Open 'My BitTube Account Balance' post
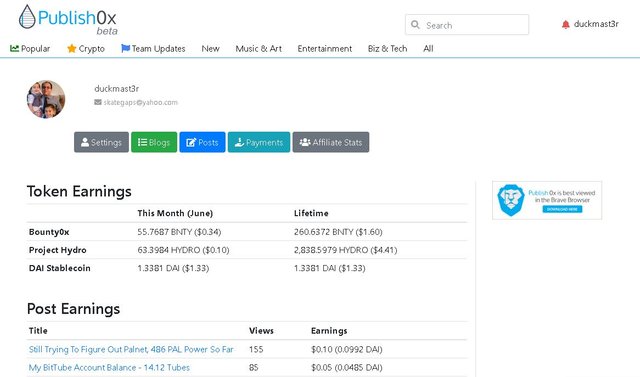The width and height of the screenshot is (640, 377). [x=109, y=368]
